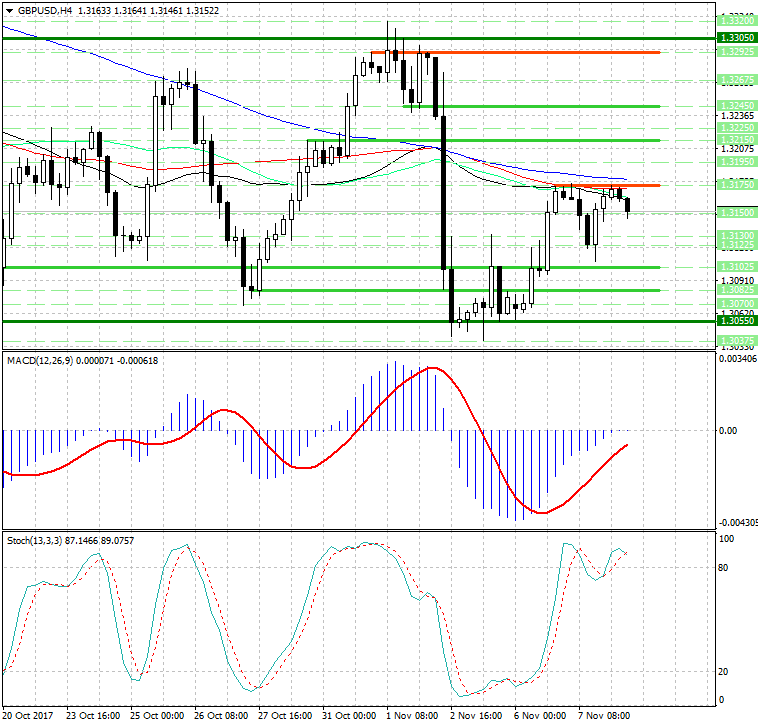
Task: Select the 1.31500 current price label
Action: point(736,212)
